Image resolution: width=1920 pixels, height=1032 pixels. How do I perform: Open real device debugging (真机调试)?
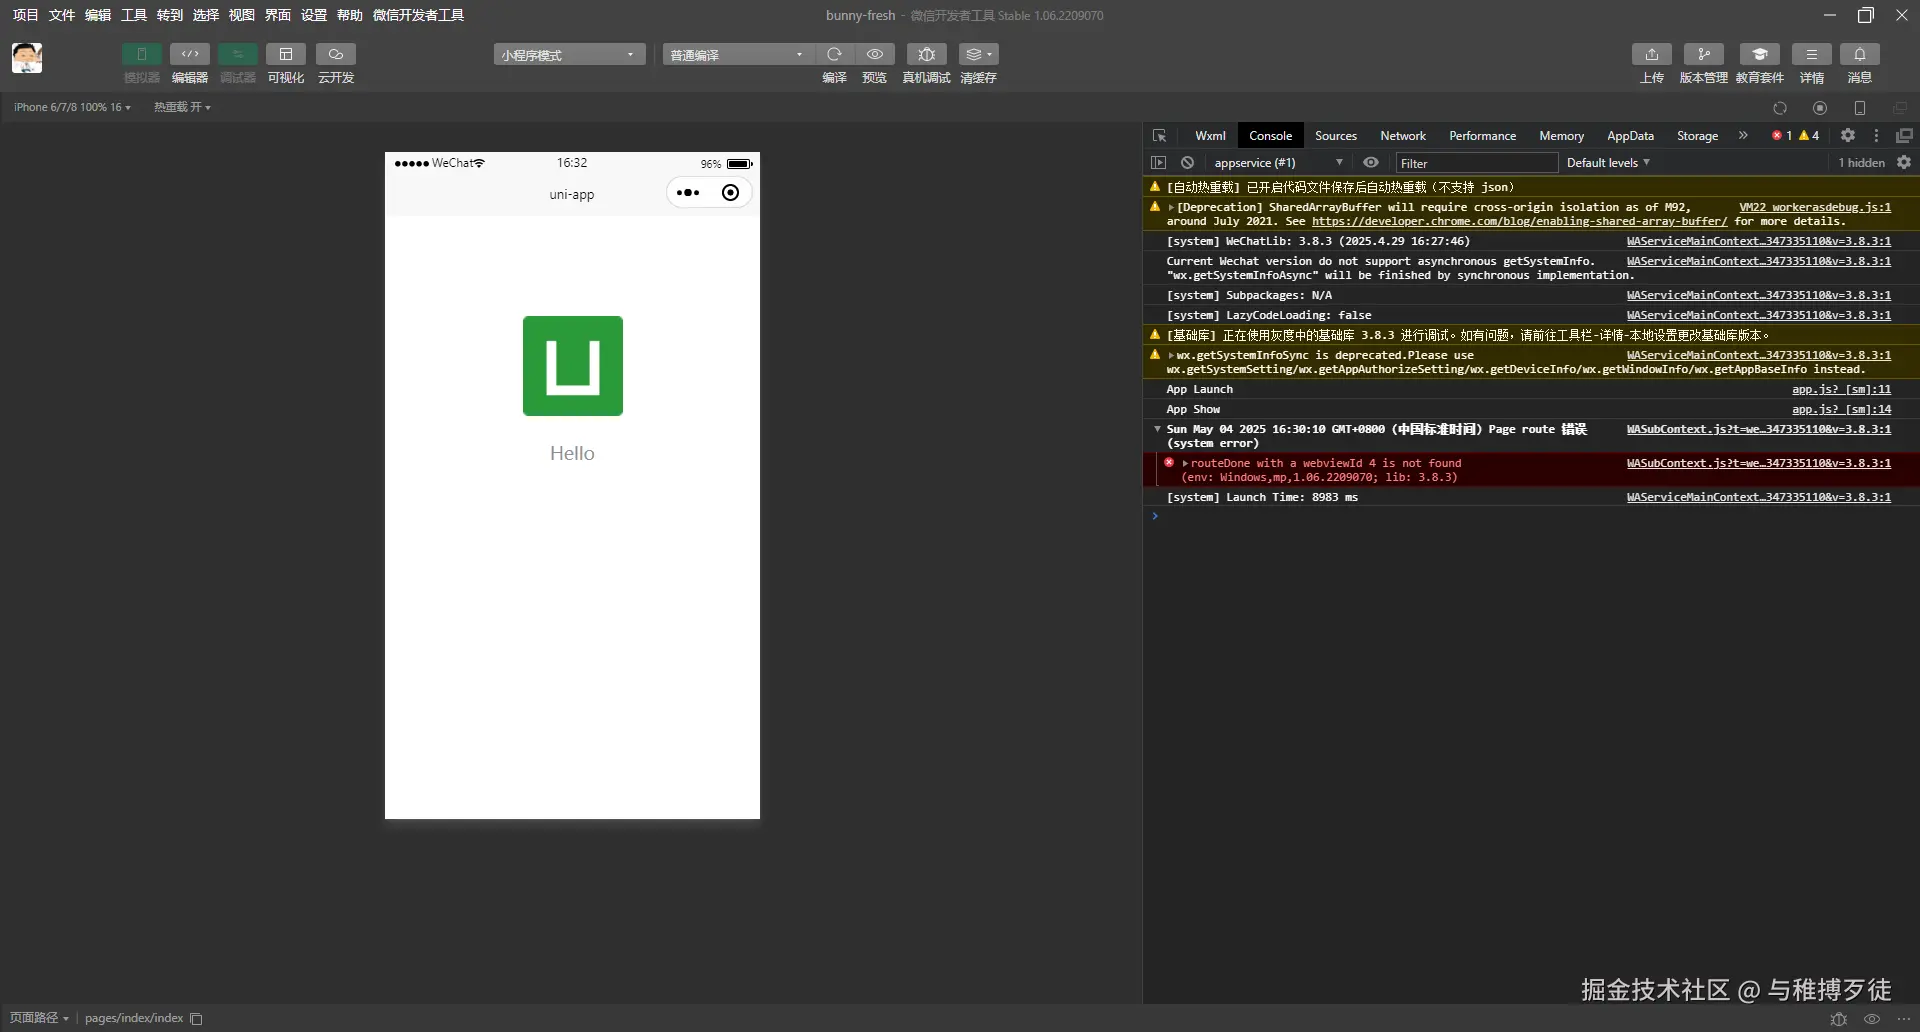926,55
